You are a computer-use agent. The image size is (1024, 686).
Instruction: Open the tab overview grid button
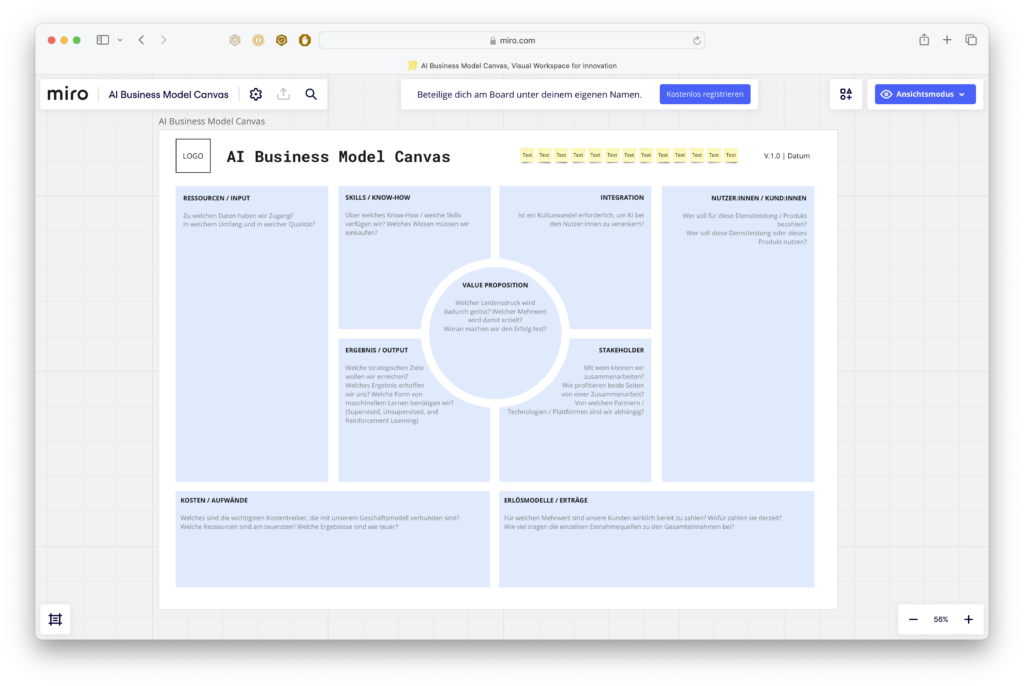click(970, 39)
